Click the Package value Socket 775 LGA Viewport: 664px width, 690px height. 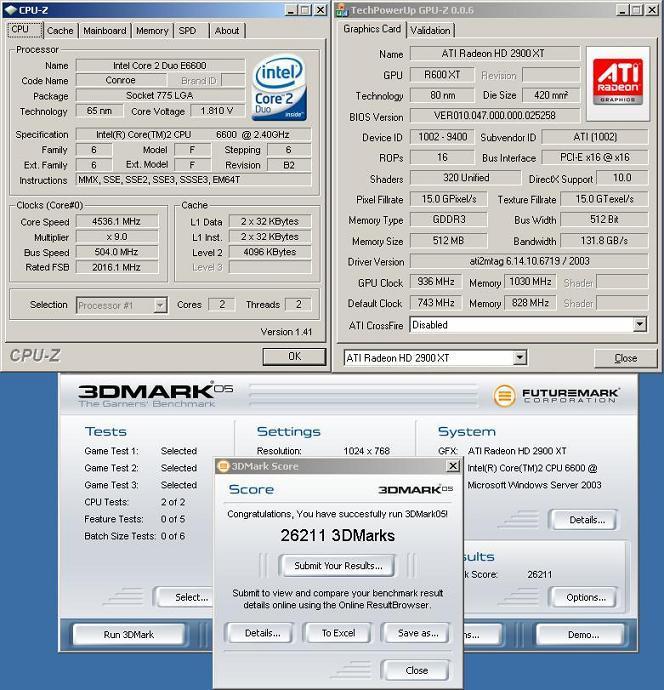(160, 95)
